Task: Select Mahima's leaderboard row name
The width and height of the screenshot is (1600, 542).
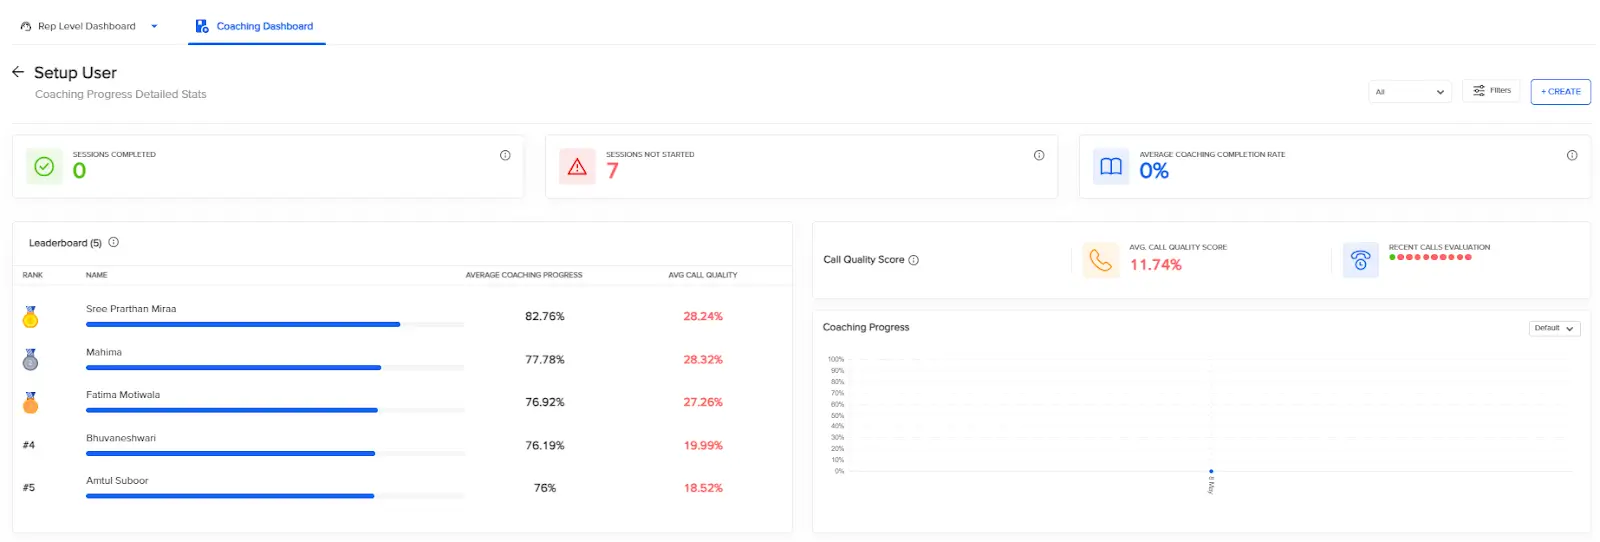Action: pos(104,352)
